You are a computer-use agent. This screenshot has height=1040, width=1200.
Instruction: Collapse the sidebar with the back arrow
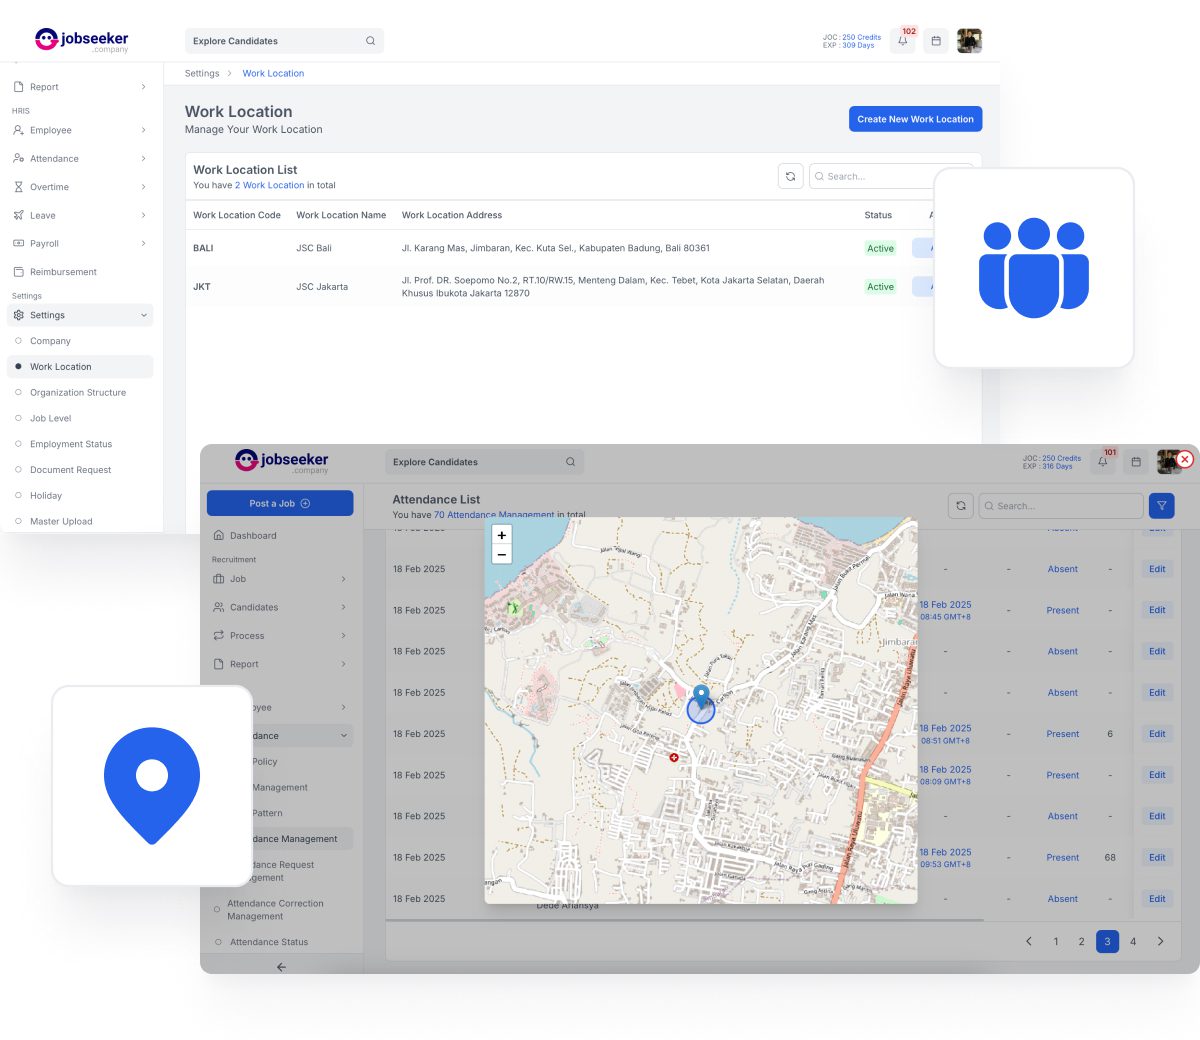pyautogui.click(x=281, y=967)
